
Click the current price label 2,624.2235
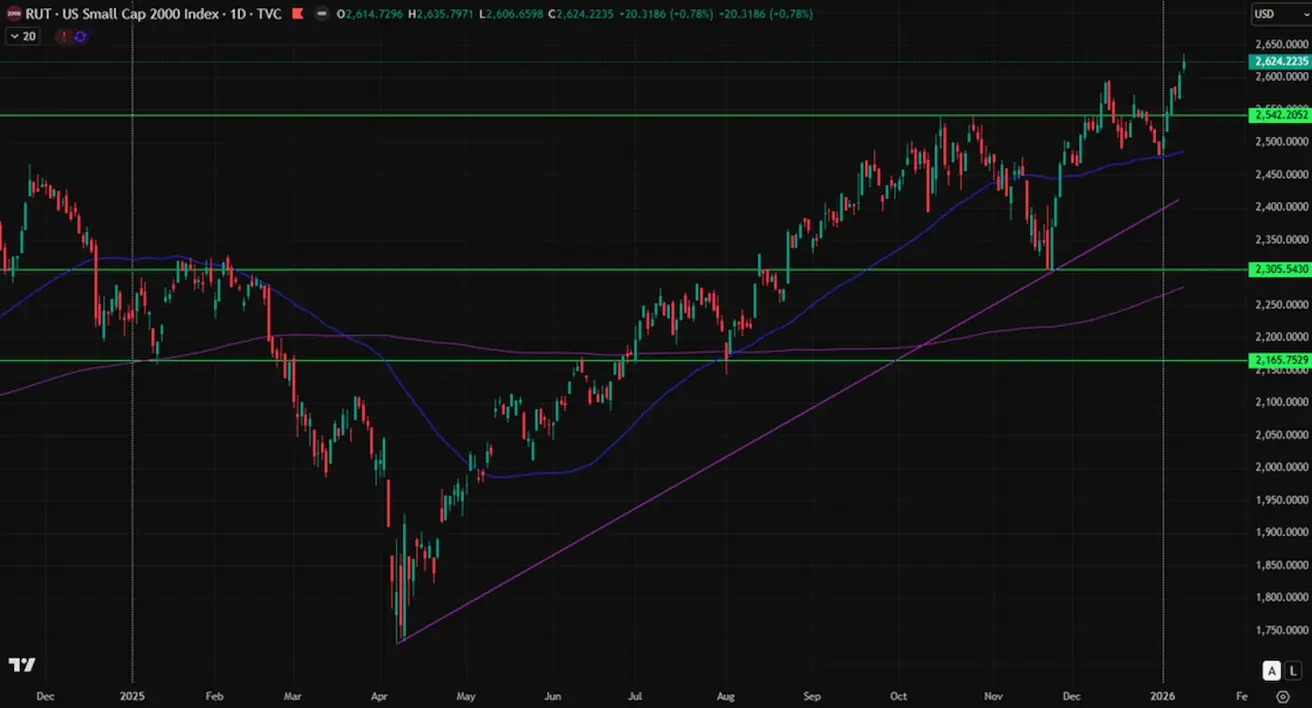1279,62
